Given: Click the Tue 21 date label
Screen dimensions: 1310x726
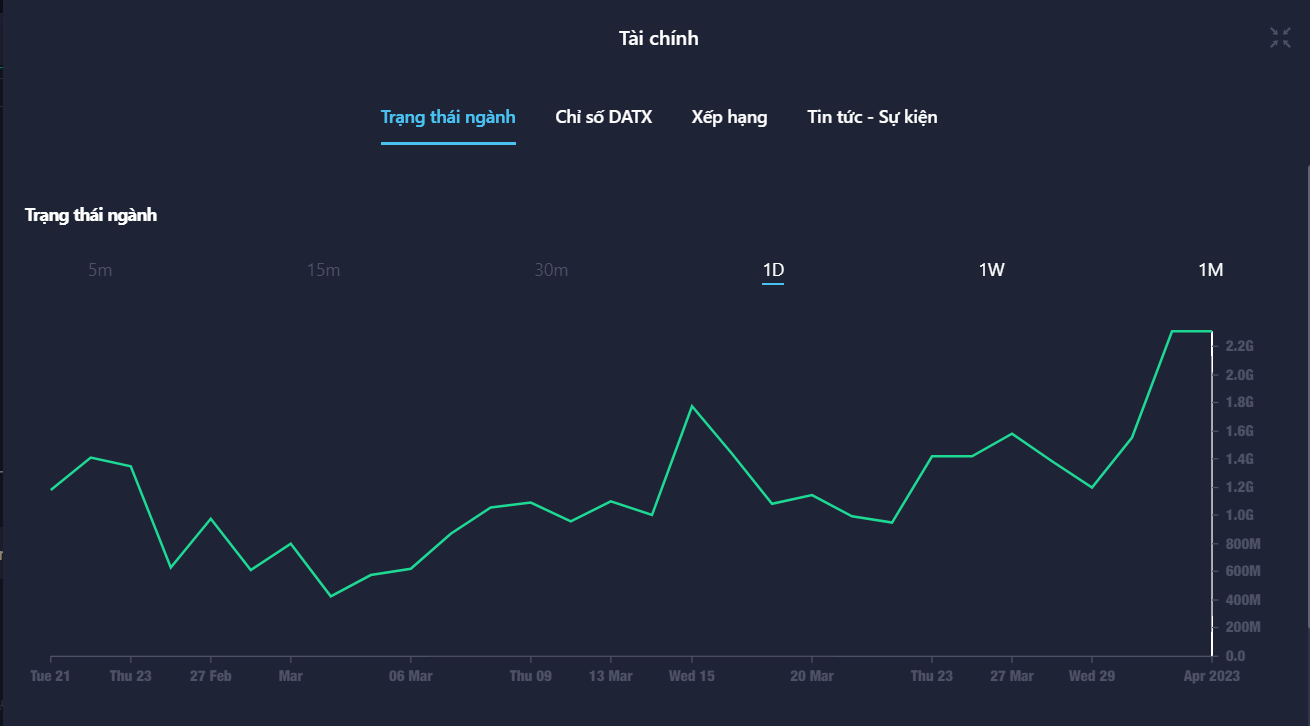Looking at the screenshot, I should coord(50,676).
